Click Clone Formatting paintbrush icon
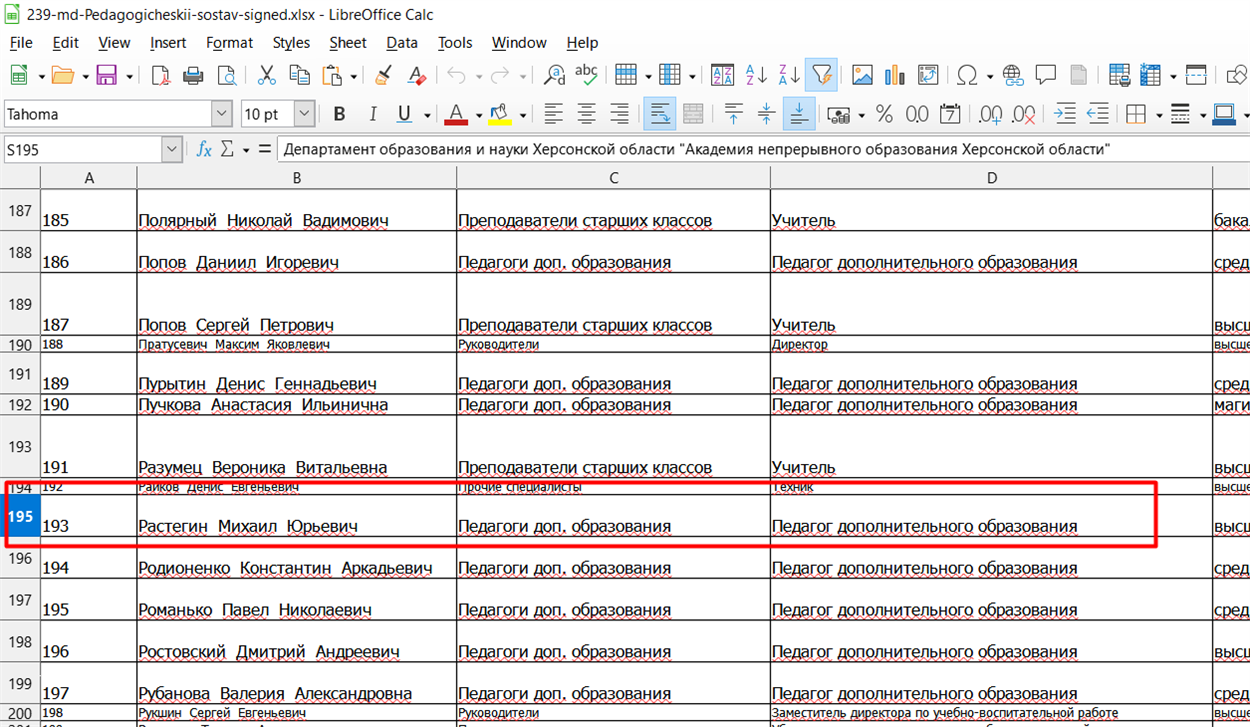 pos(383,75)
